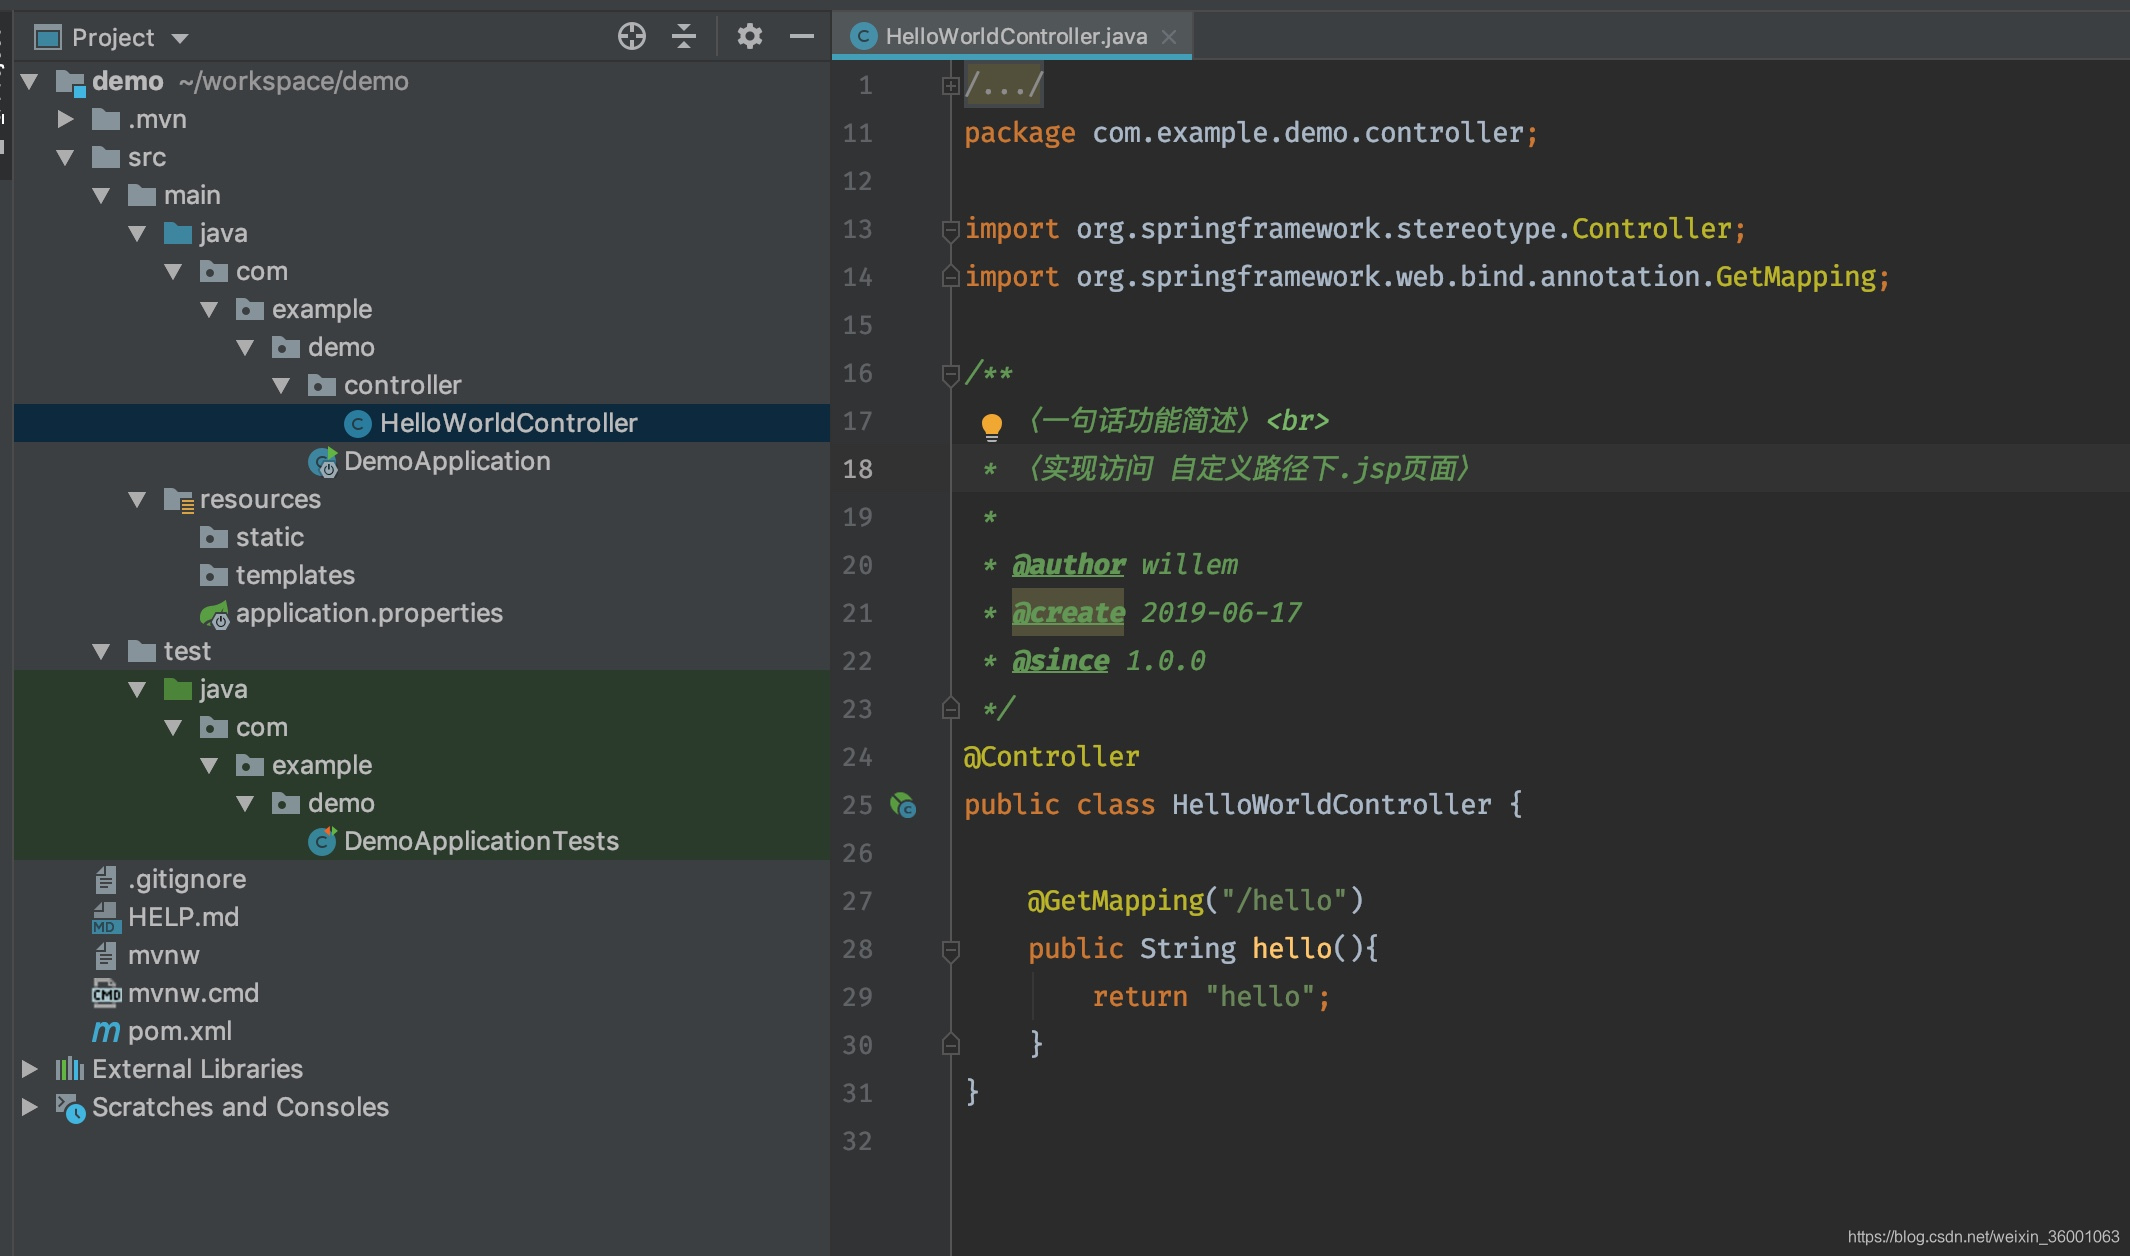Click the package declaration on line 11
Screen dimensions: 2130x1256
[1250, 133]
